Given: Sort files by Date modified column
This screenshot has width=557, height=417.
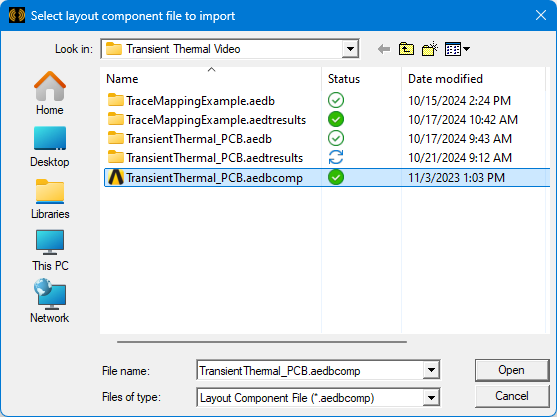Looking at the screenshot, I should [474, 78].
